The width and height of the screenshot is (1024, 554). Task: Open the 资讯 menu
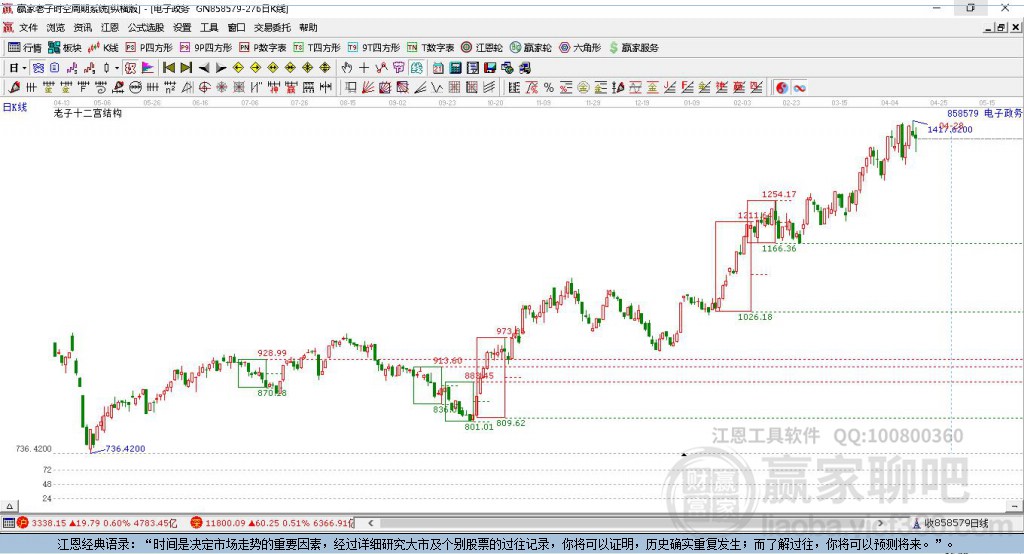(83, 27)
